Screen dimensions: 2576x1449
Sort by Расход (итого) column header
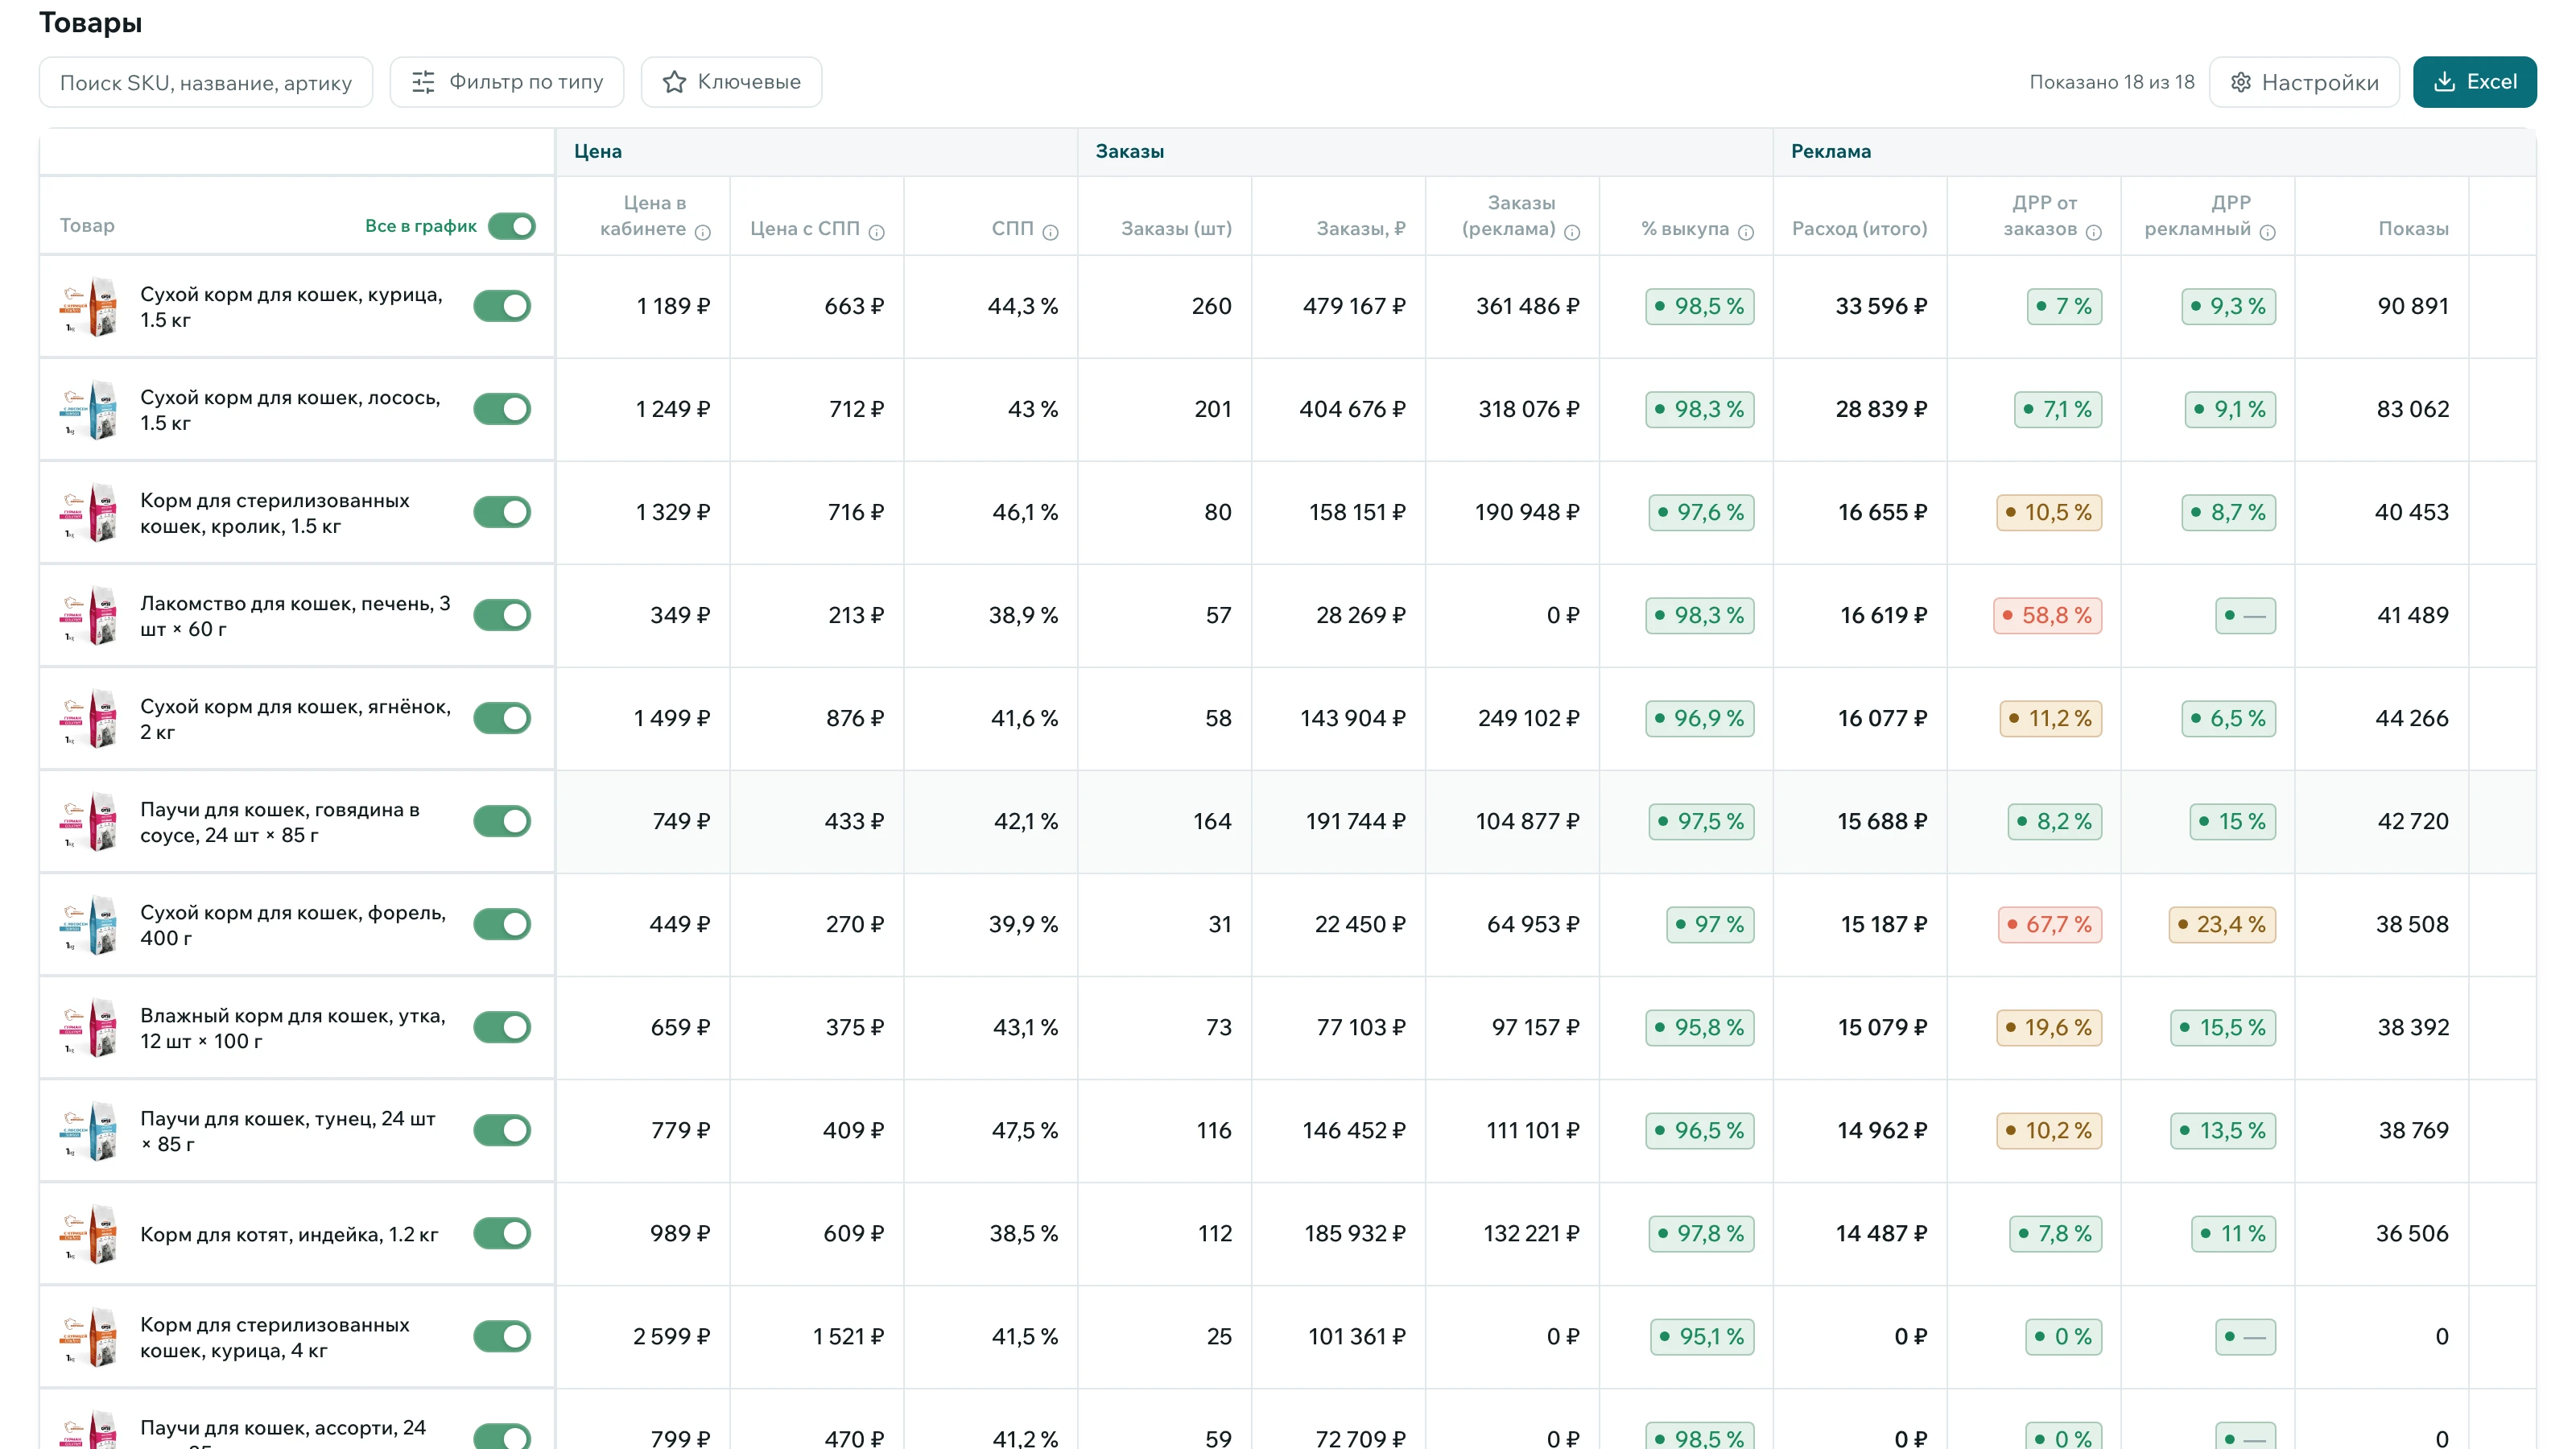pyautogui.click(x=1859, y=229)
